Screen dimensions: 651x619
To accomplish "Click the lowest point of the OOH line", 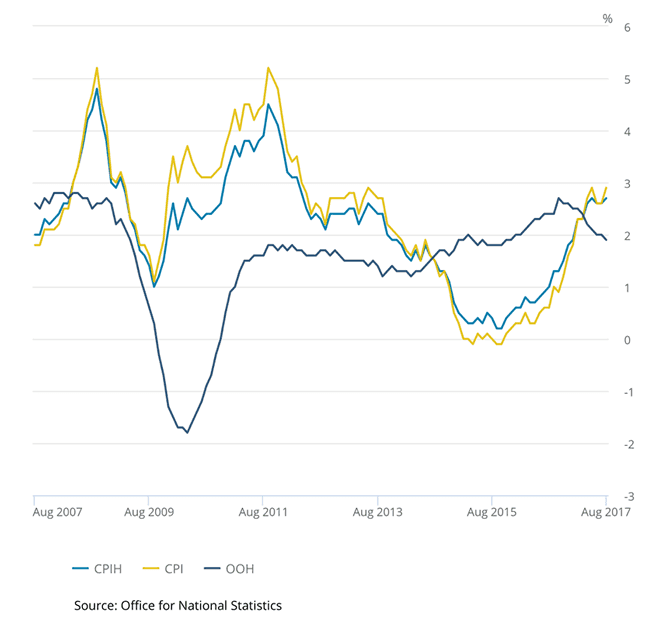I will pyautogui.click(x=187, y=432).
